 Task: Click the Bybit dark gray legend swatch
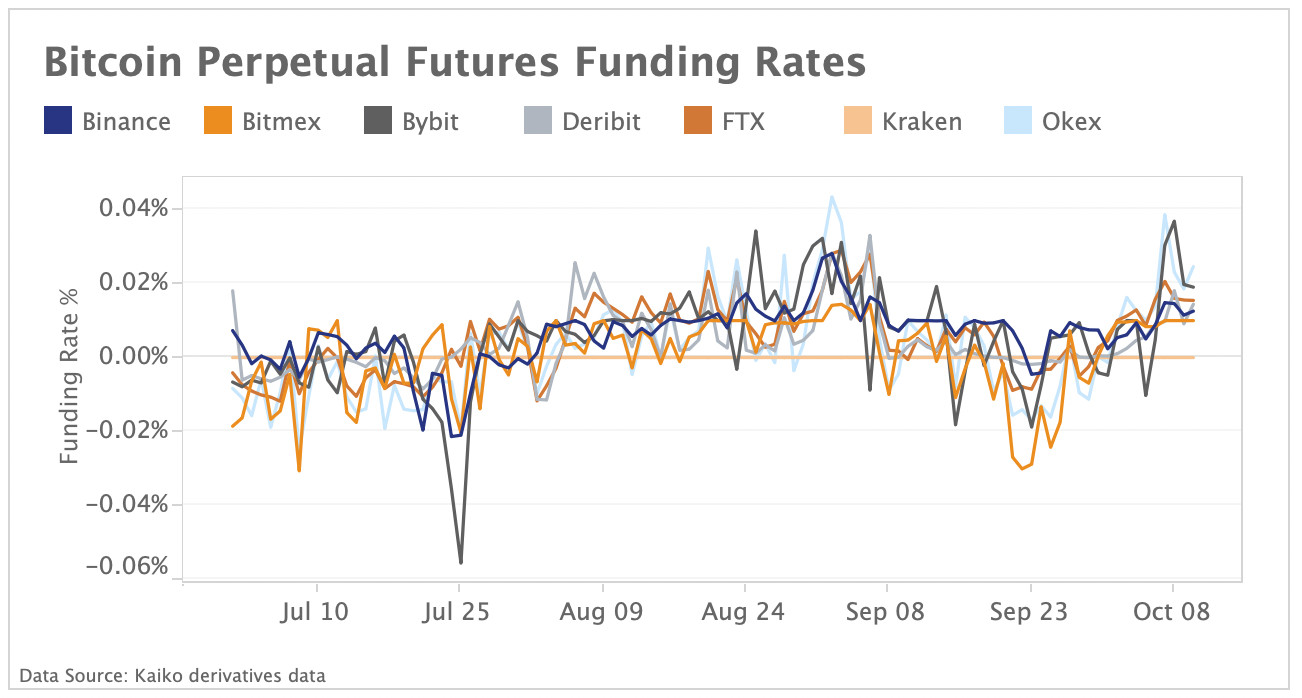[379, 121]
